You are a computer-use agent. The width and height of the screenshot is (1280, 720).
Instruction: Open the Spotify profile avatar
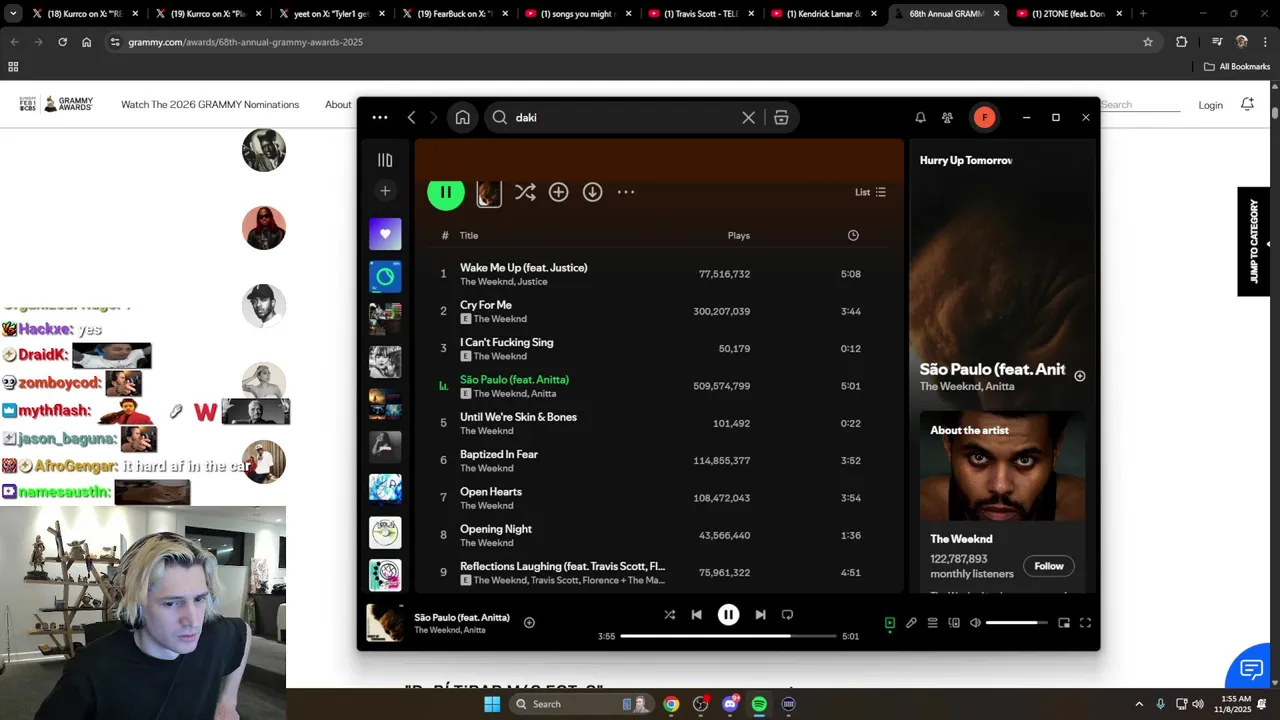(984, 117)
